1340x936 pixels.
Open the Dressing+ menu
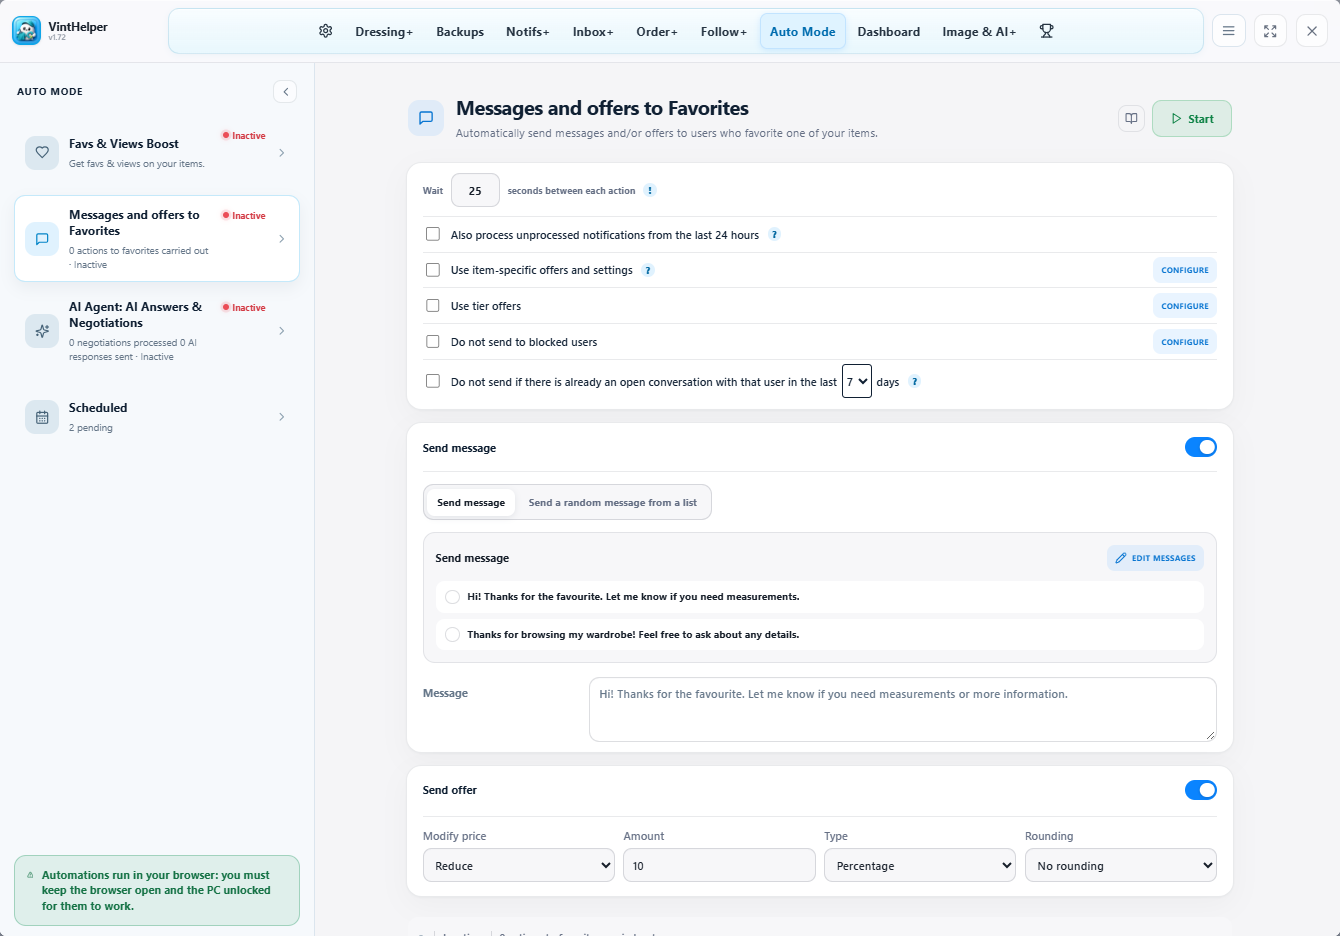pyautogui.click(x=384, y=32)
